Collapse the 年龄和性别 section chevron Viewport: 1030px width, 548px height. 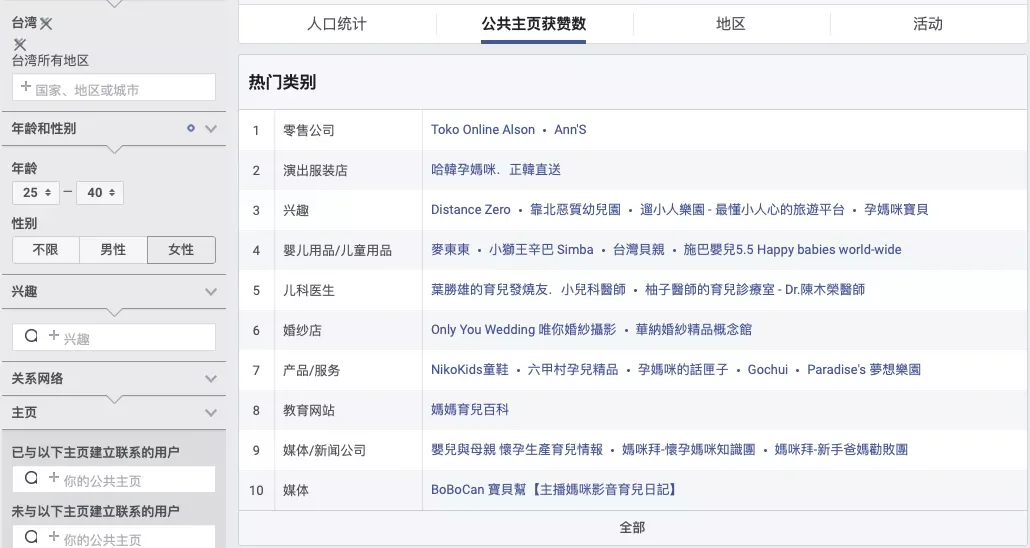[x=211, y=129]
